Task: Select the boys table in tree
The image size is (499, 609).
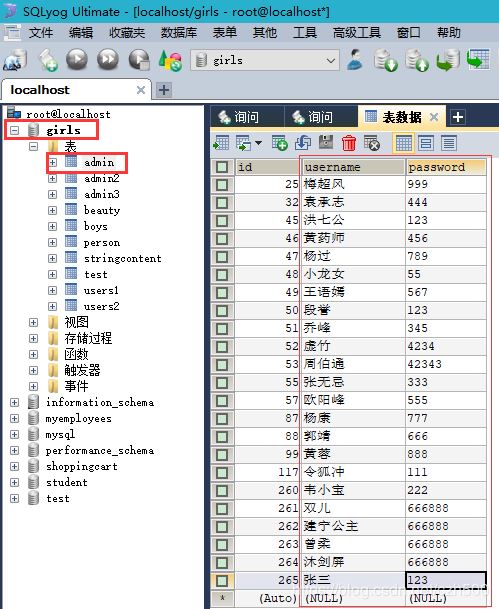Action: coord(96,226)
